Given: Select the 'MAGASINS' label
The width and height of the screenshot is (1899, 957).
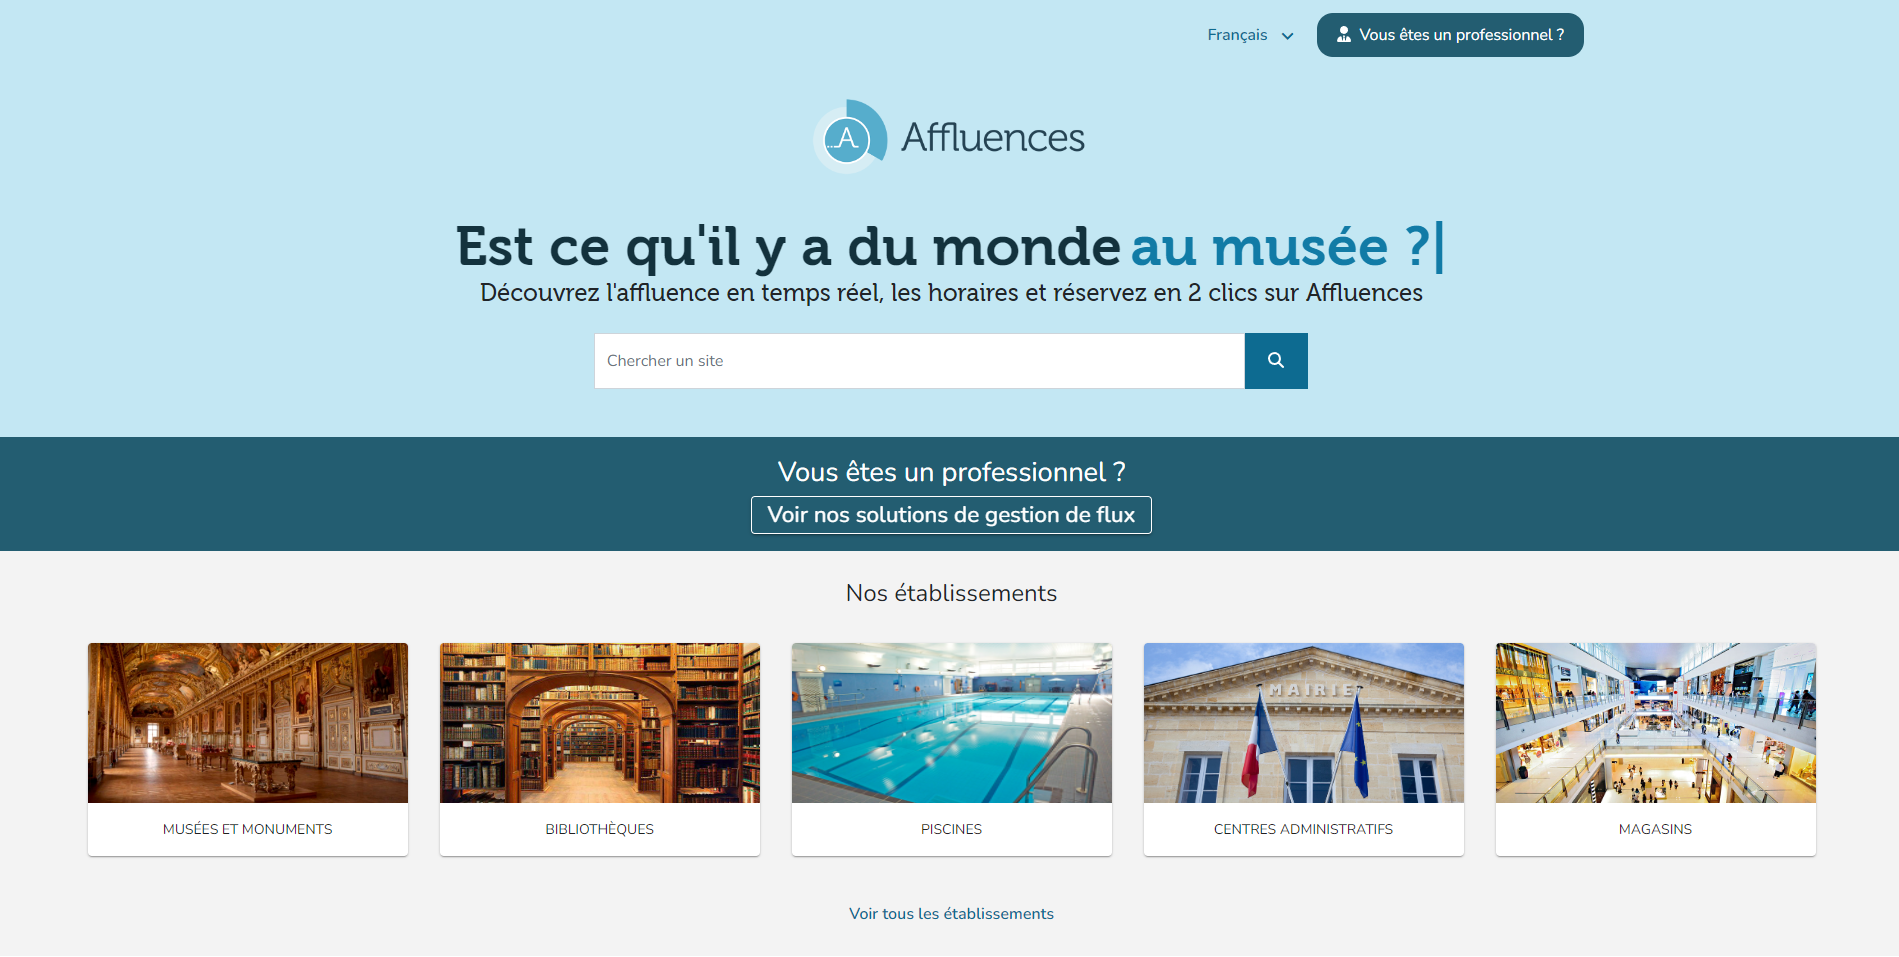Looking at the screenshot, I should [x=1656, y=829].
